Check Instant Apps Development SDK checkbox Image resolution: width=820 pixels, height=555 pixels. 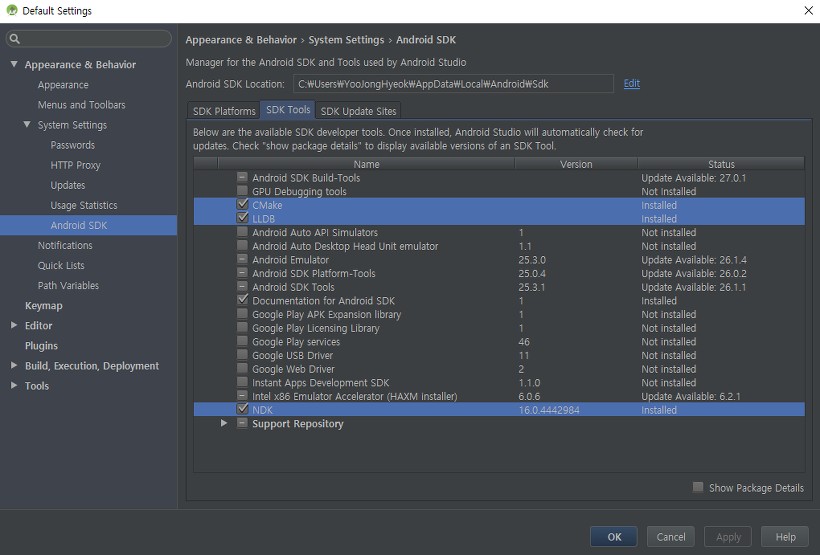[x=242, y=382]
